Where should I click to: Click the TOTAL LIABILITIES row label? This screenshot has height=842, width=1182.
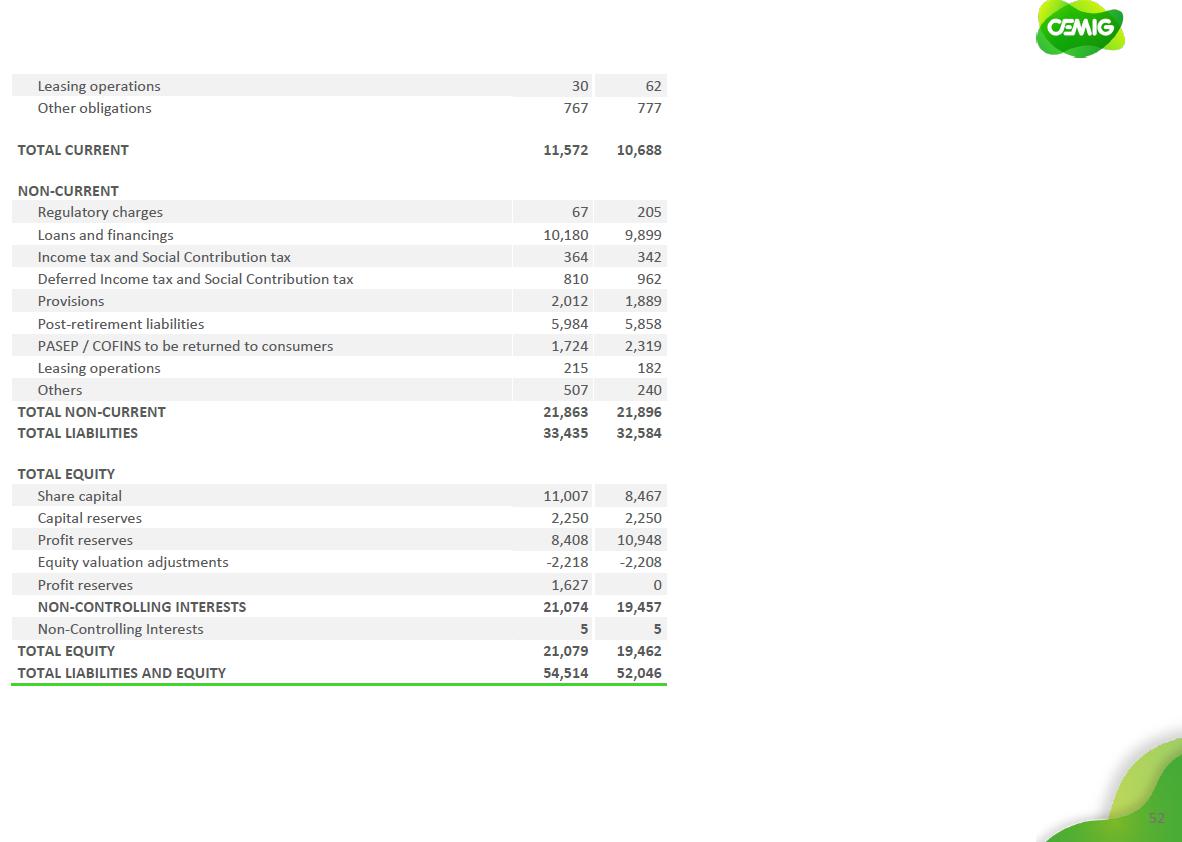click(x=78, y=433)
